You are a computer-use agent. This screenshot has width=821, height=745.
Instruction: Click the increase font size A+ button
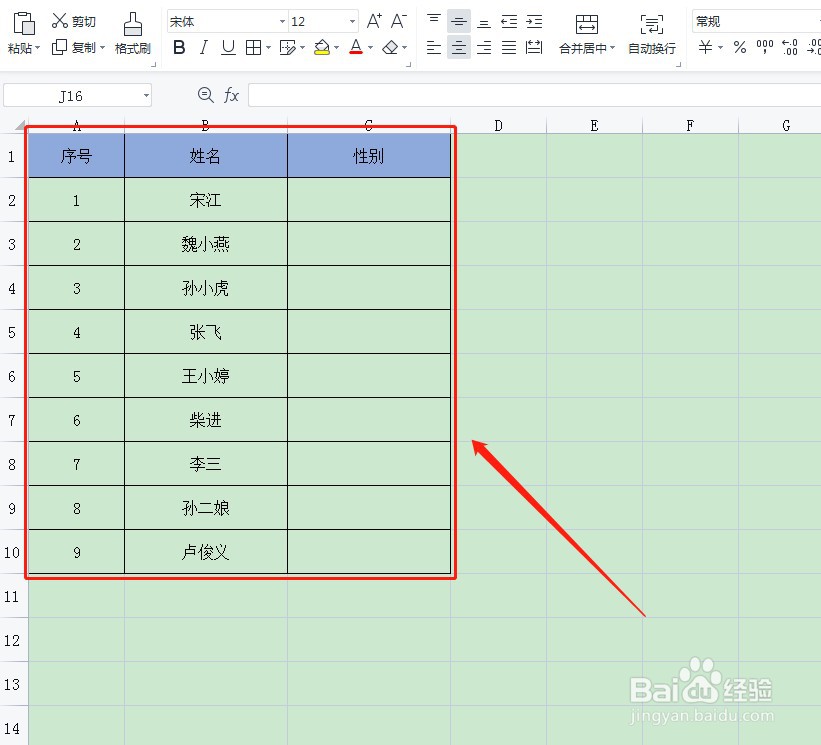coord(374,20)
